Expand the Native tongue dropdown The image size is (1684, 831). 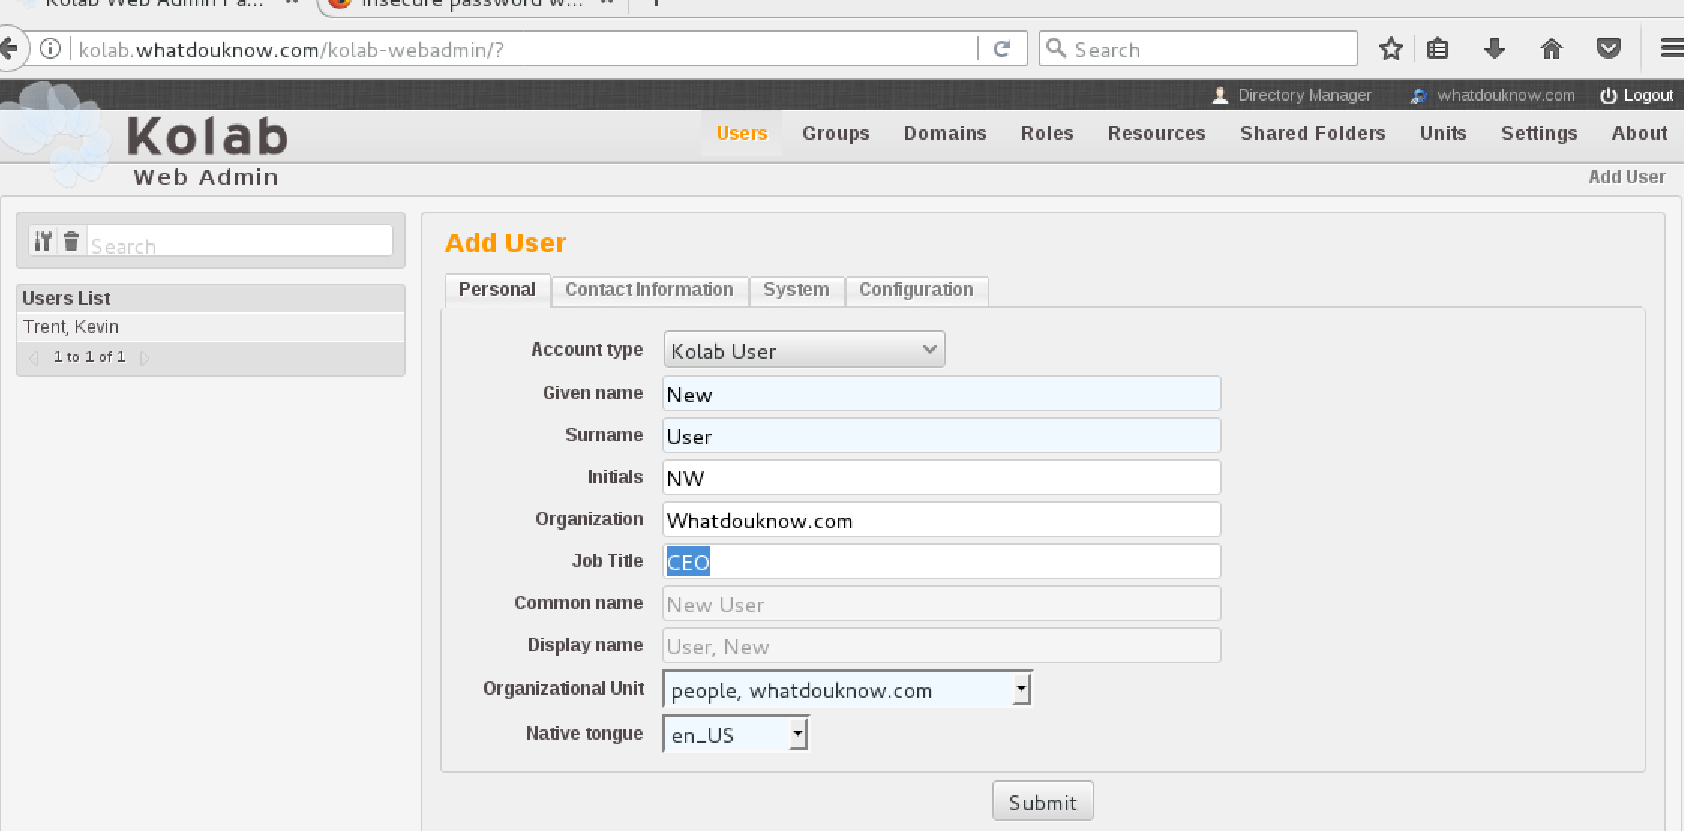[735, 735]
